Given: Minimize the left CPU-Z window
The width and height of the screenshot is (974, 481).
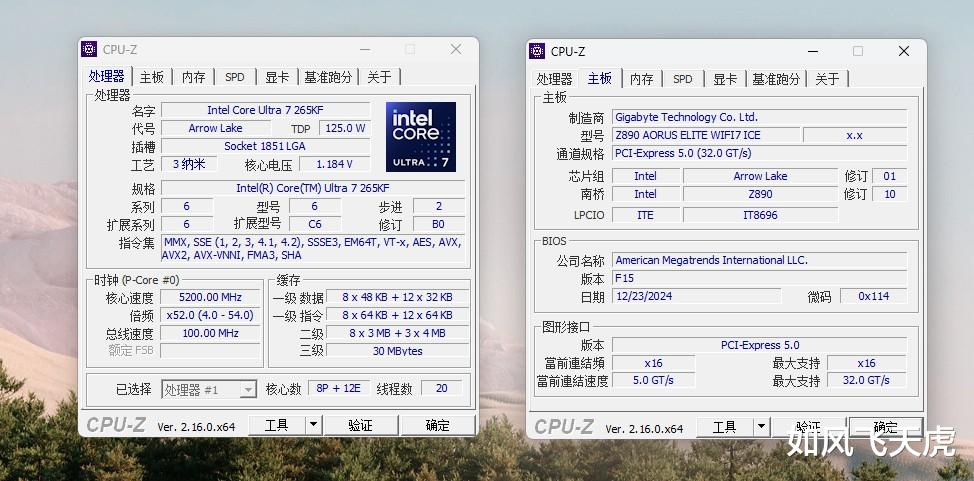Looking at the screenshot, I should point(365,49).
